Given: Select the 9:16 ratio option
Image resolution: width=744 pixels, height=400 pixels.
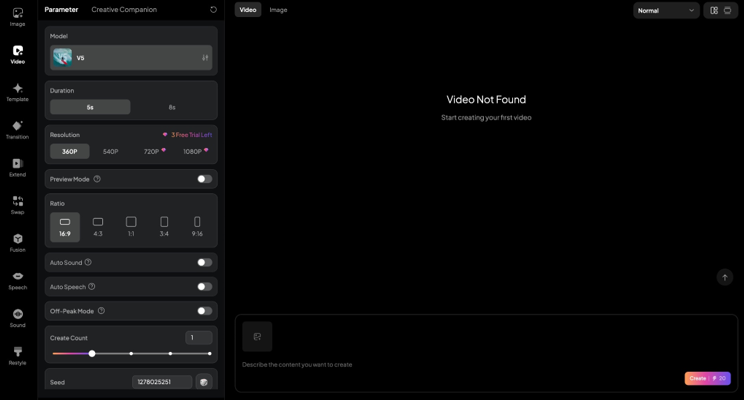Looking at the screenshot, I should 197,227.
